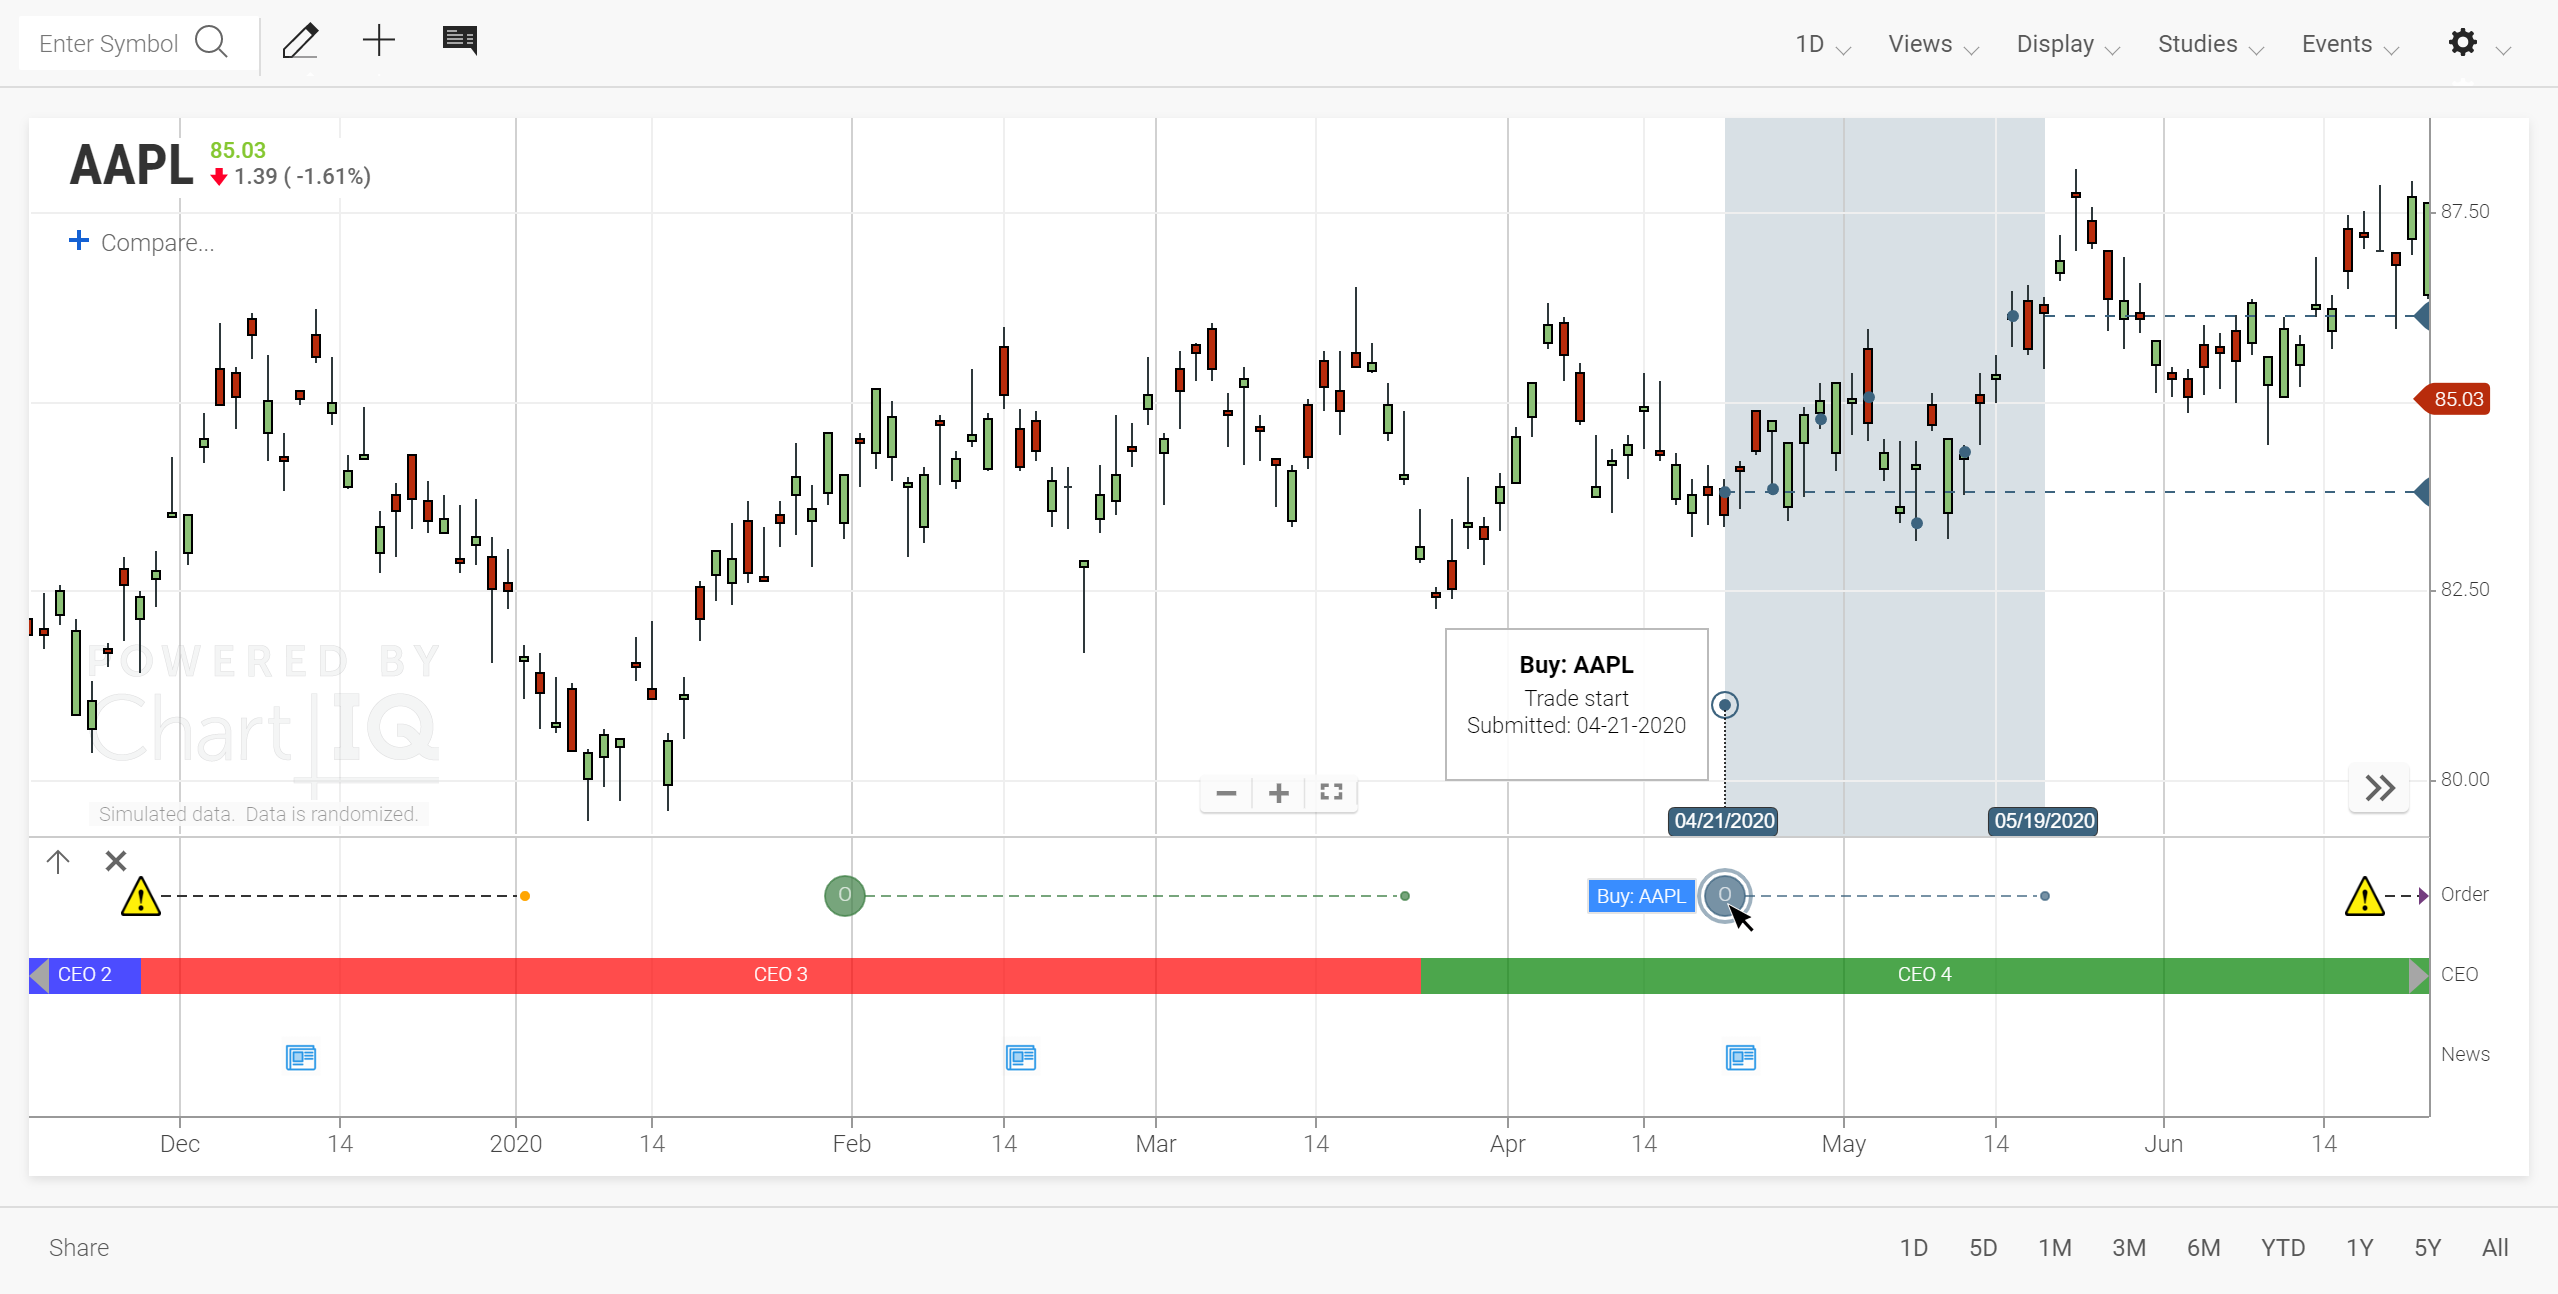Click the left yellow warning order marker
Image resolution: width=2558 pixels, height=1294 pixels.
click(141, 896)
